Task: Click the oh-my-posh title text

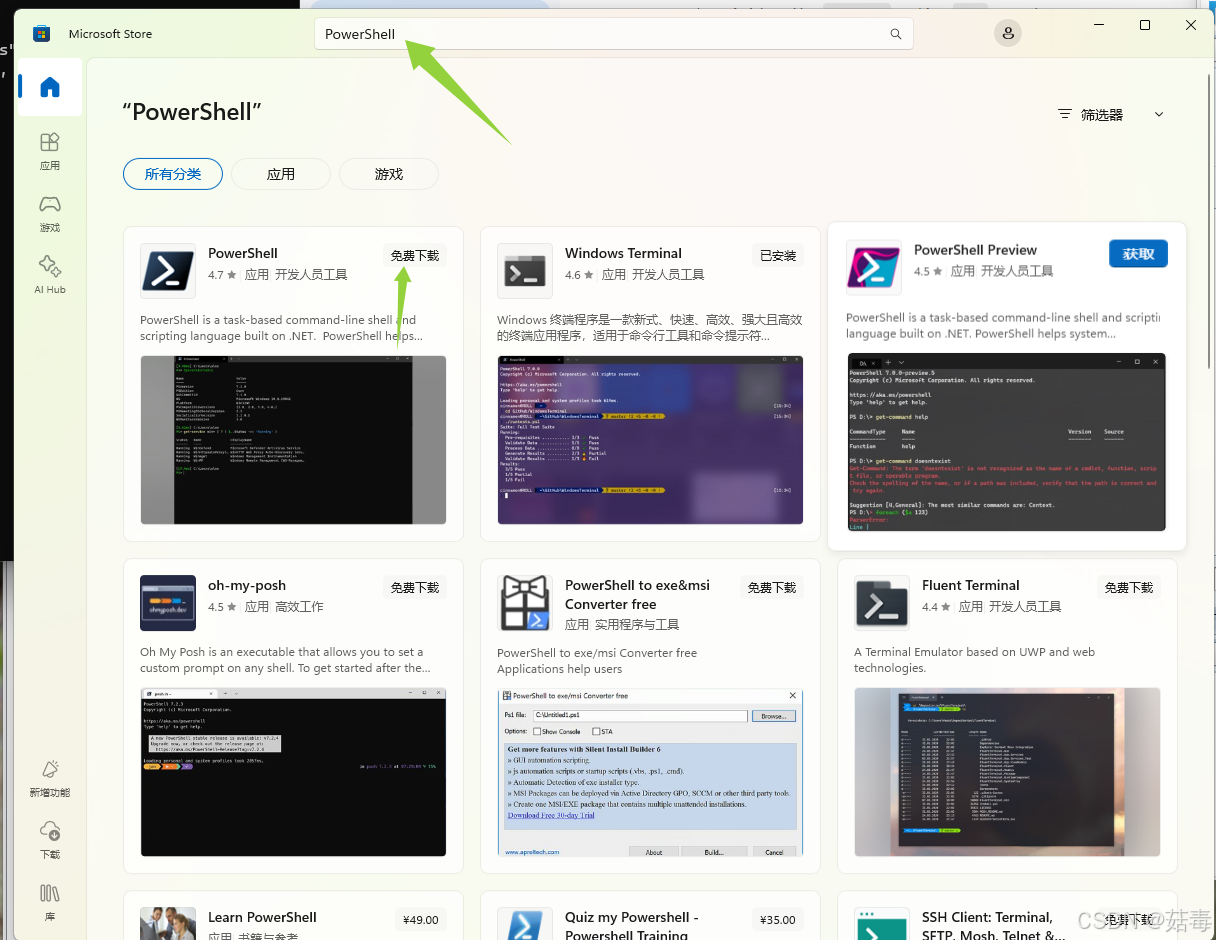Action: [247, 585]
